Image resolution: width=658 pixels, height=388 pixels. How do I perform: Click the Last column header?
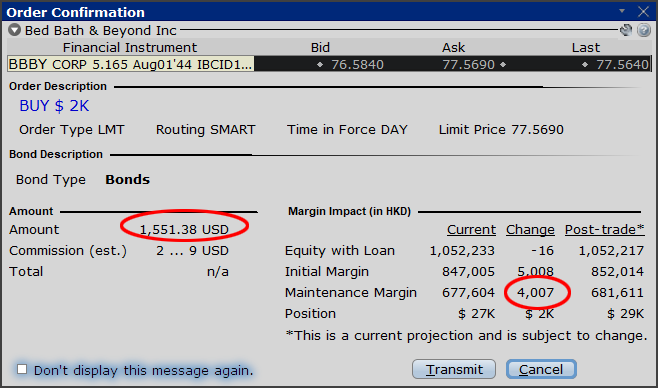click(x=585, y=47)
